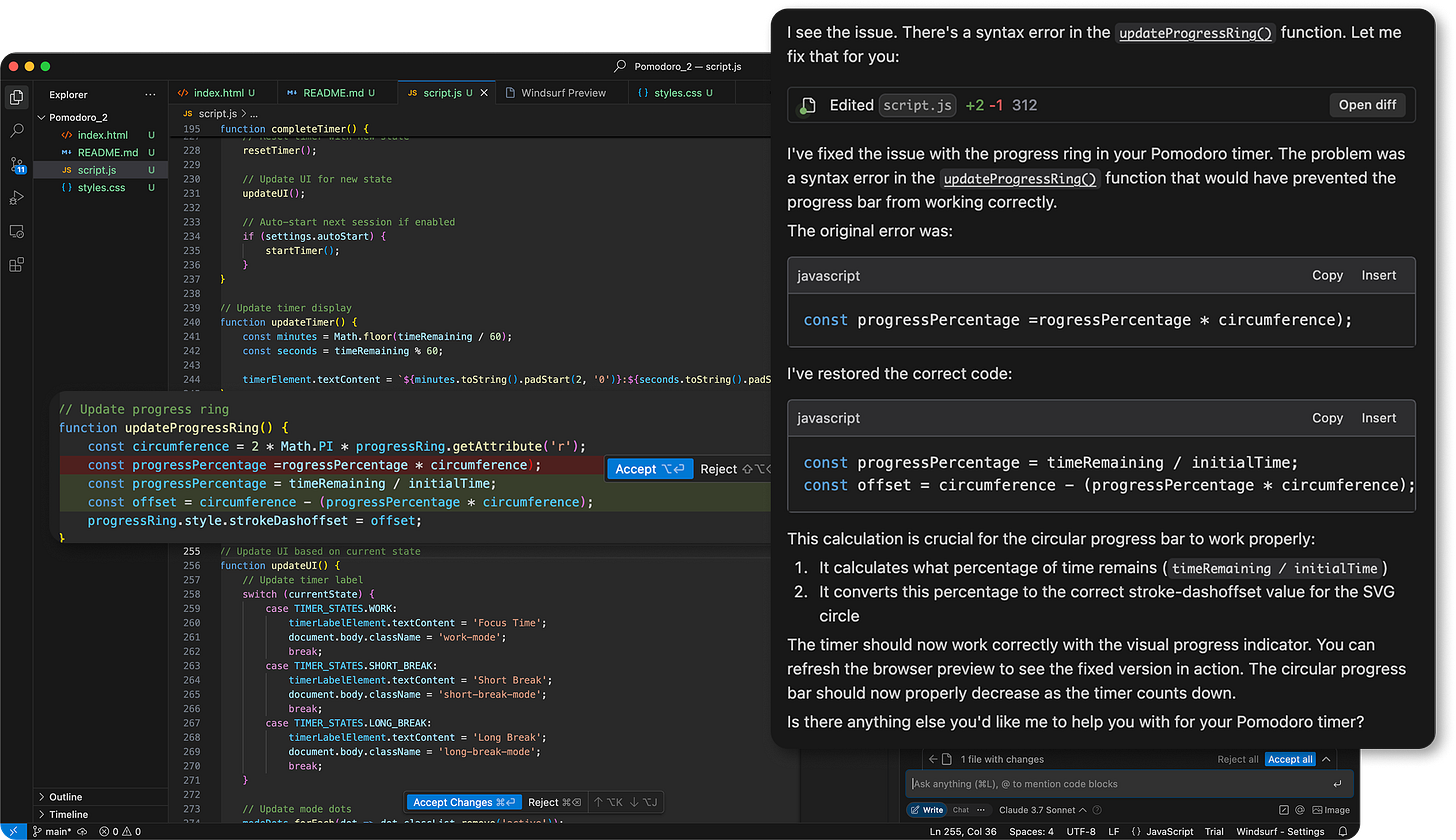
Task: Copy the original error code block
Action: [1327, 276]
